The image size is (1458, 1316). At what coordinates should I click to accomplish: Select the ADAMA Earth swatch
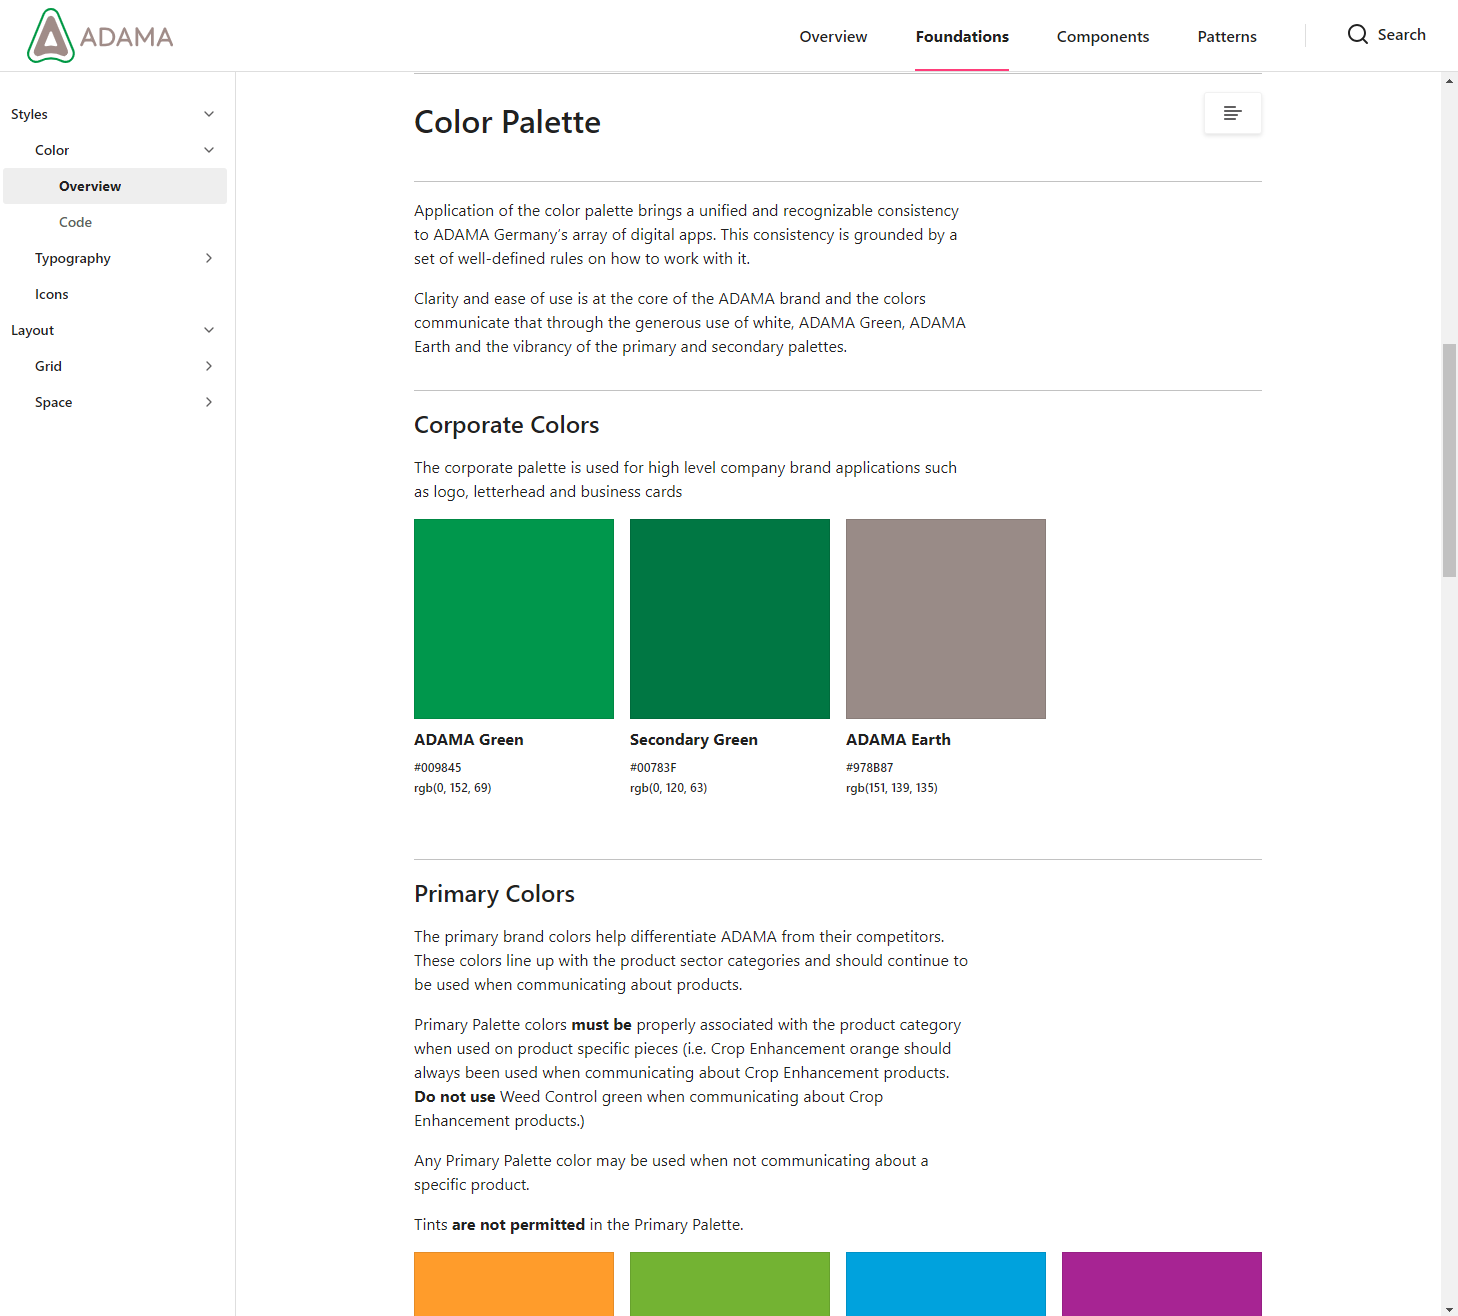coord(946,619)
